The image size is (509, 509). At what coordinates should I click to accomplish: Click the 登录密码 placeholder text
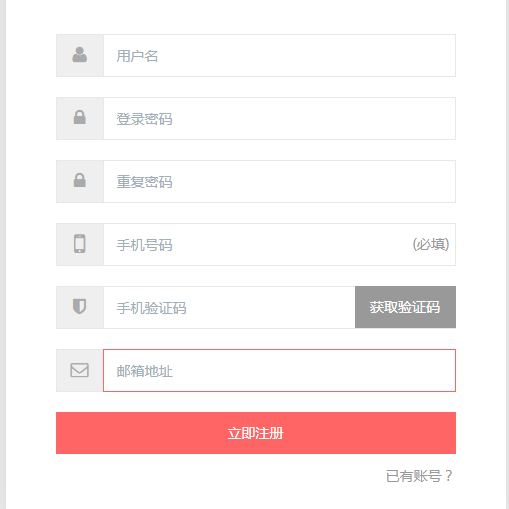coord(144,119)
